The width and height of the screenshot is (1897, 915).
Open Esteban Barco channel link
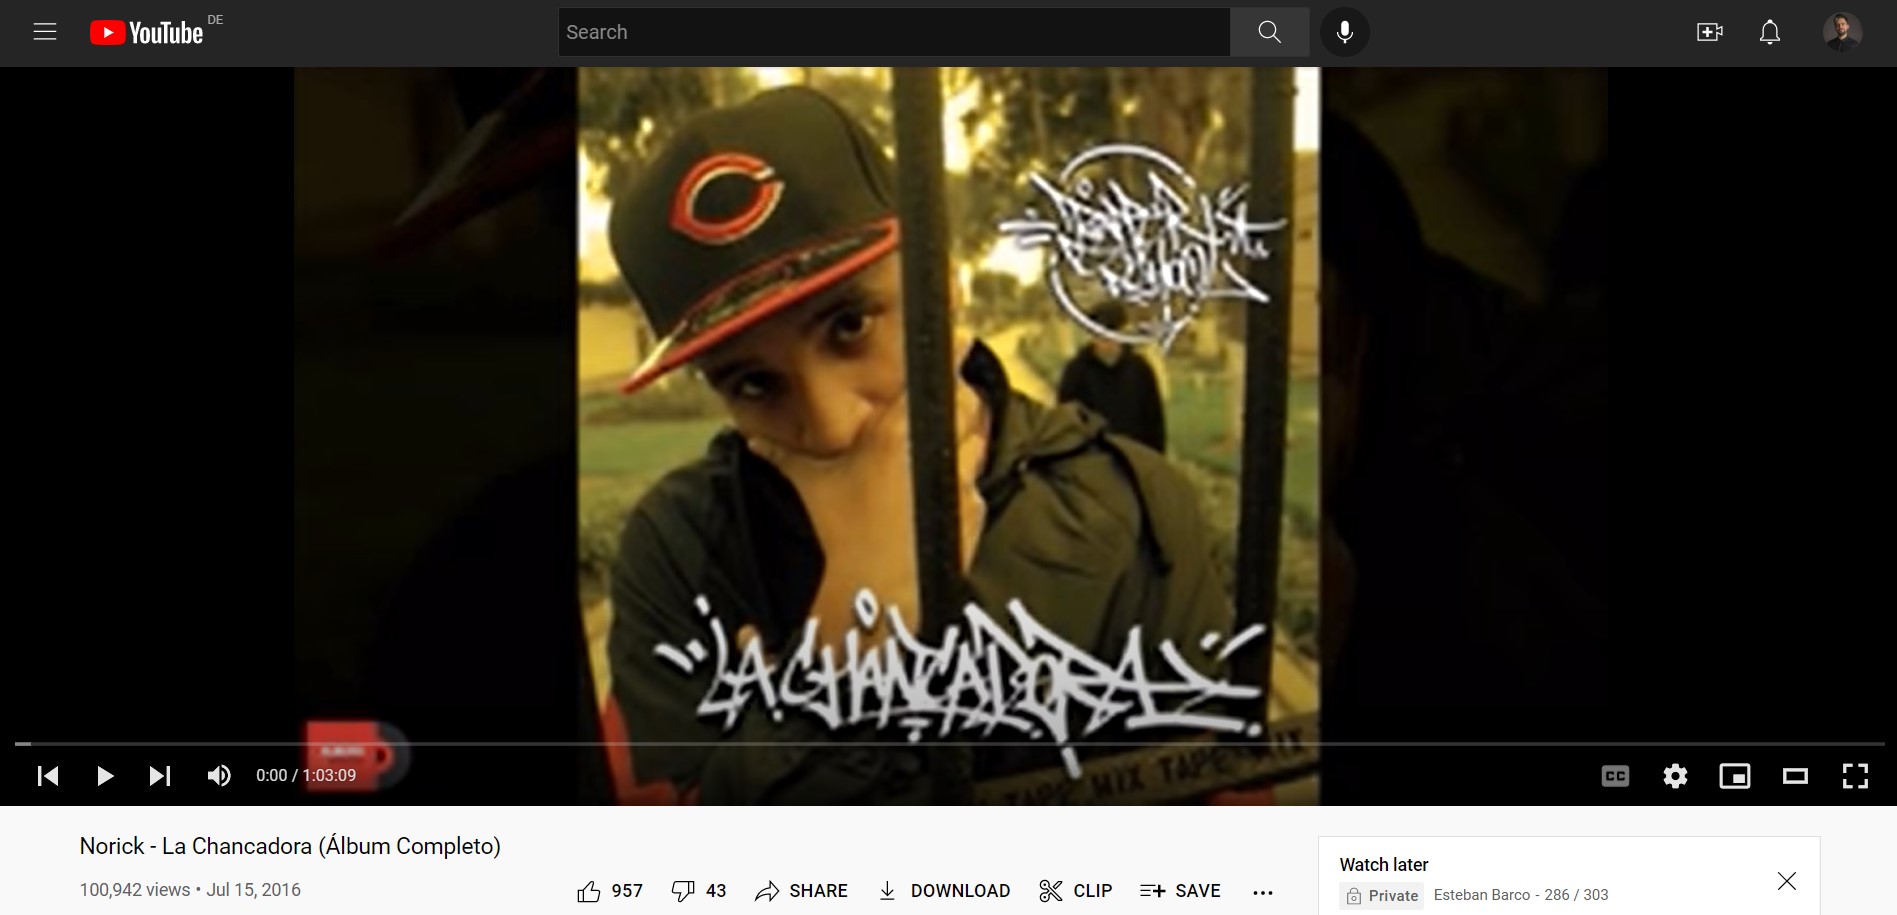tap(1481, 895)
